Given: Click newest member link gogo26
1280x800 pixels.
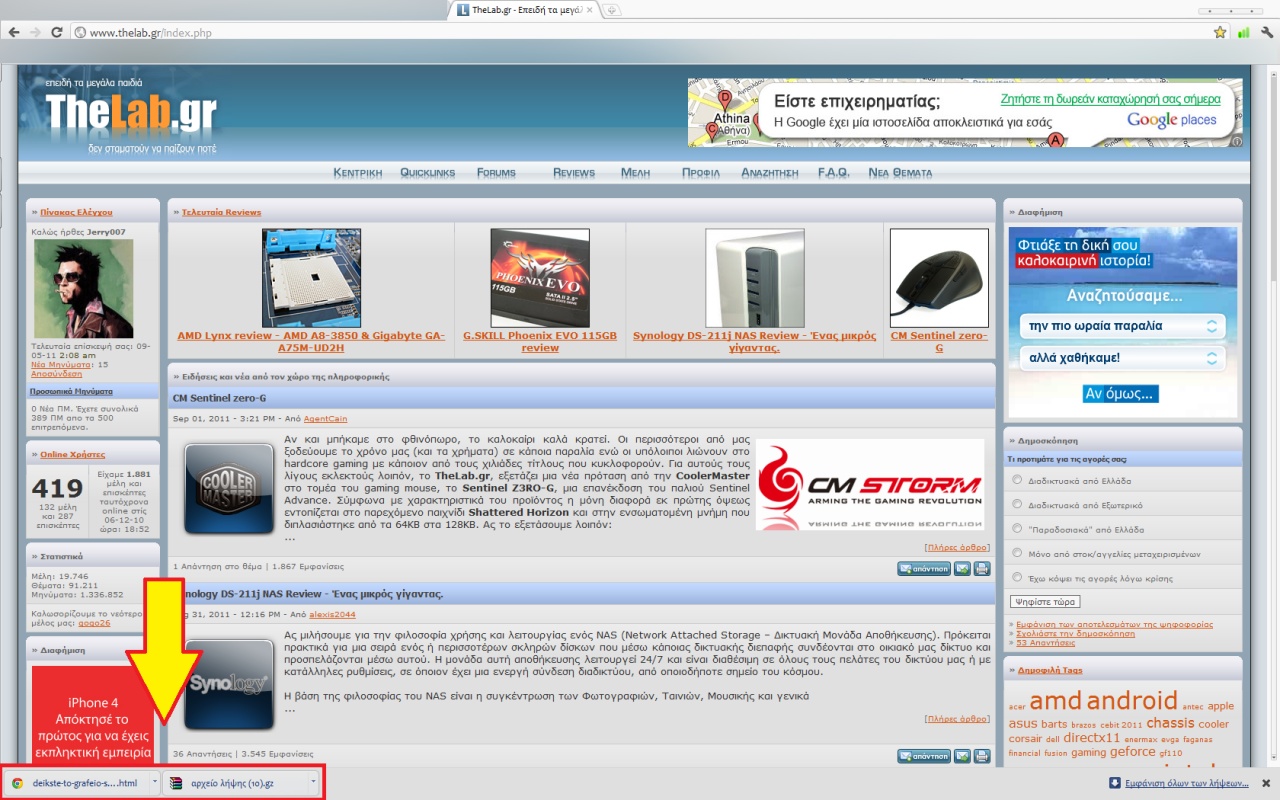Looking at the screenshot, I should 94,623.
